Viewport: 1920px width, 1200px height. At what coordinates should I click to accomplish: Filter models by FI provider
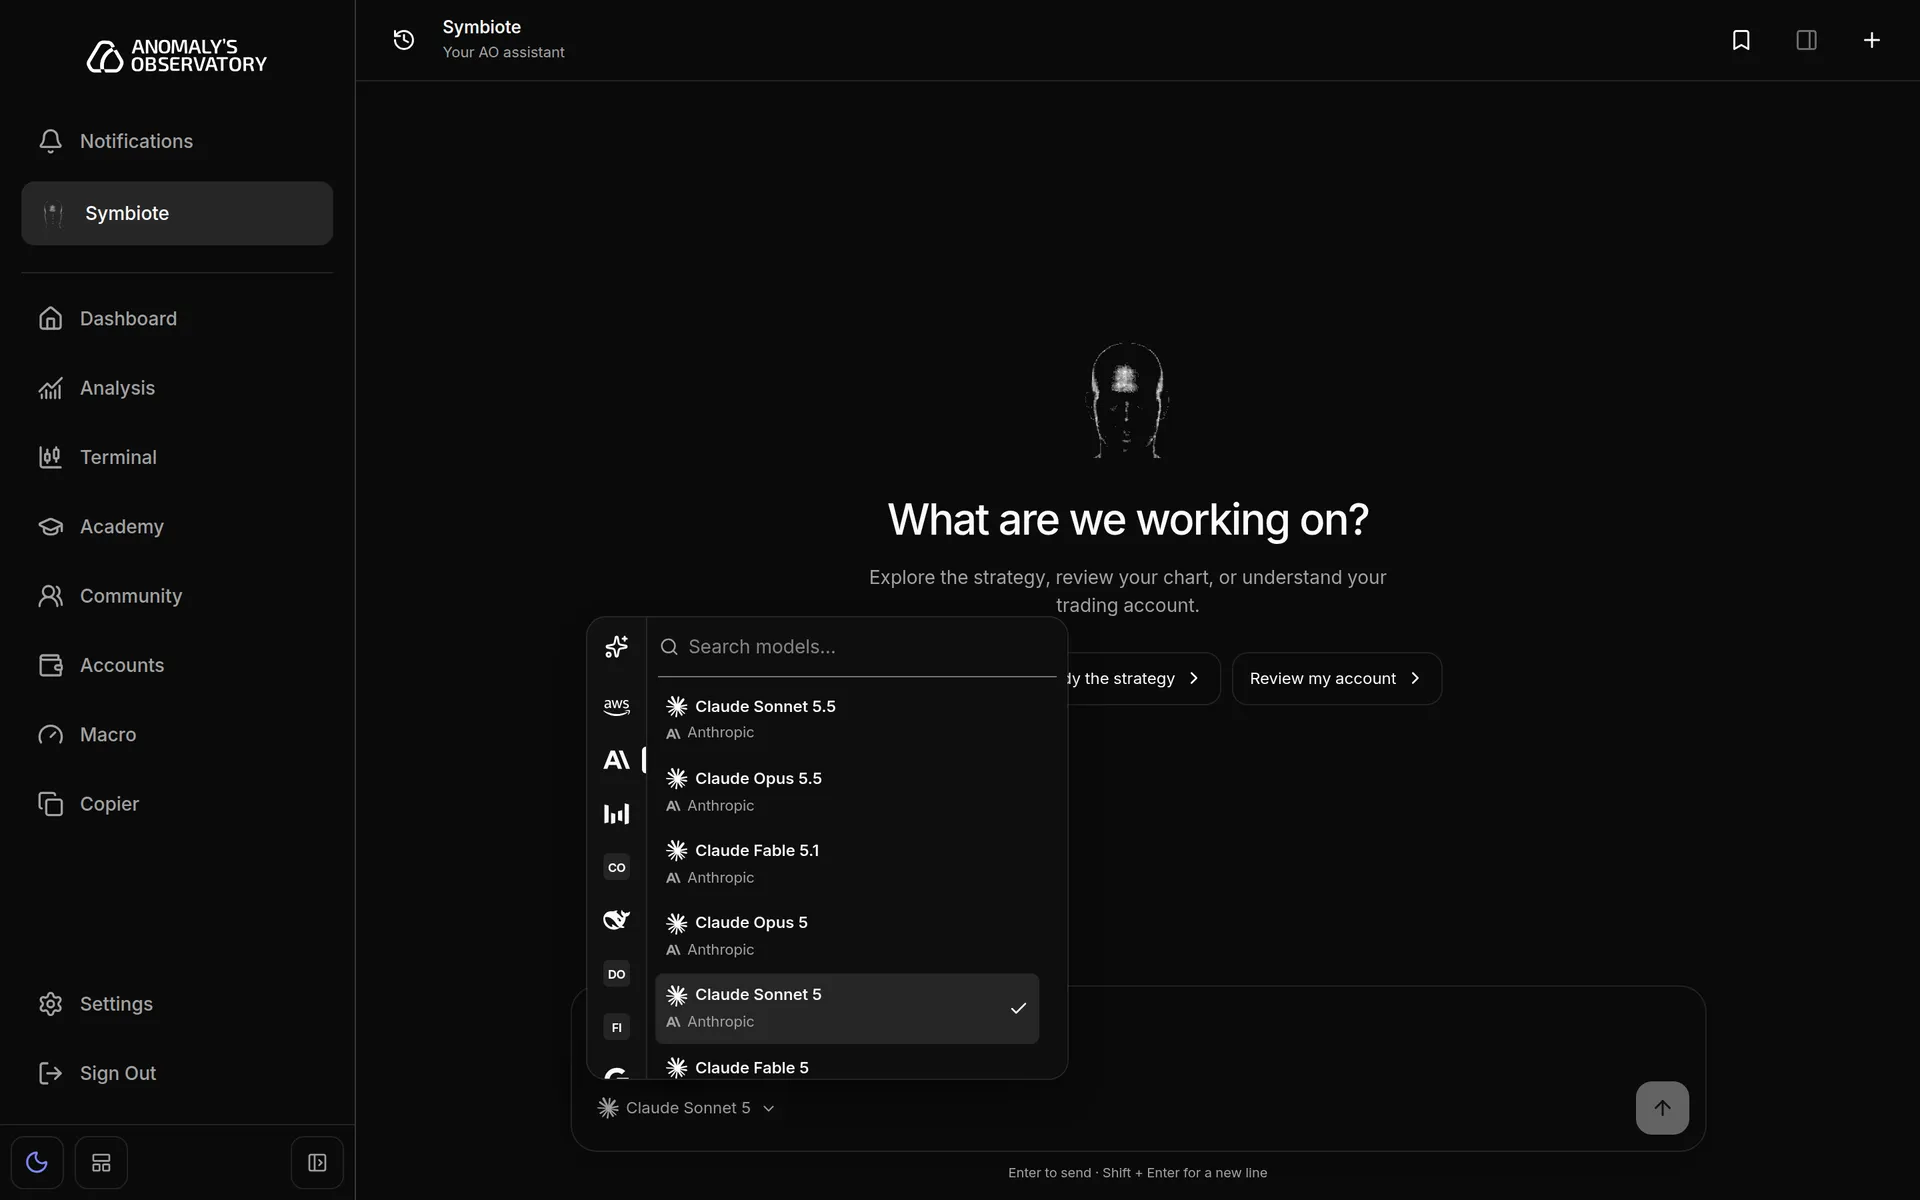[x=617, y=1027]
